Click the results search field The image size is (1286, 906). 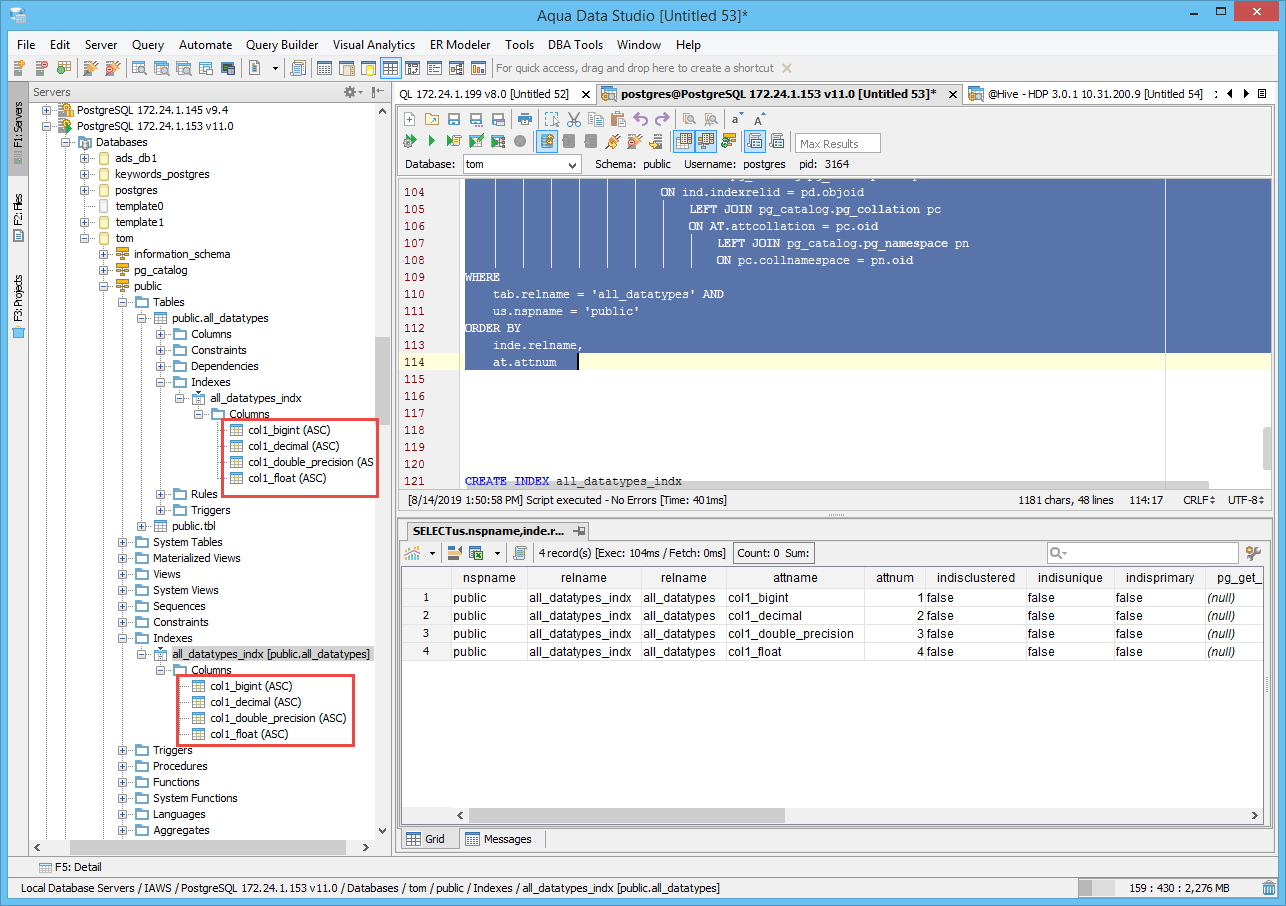click(1143, 553)
